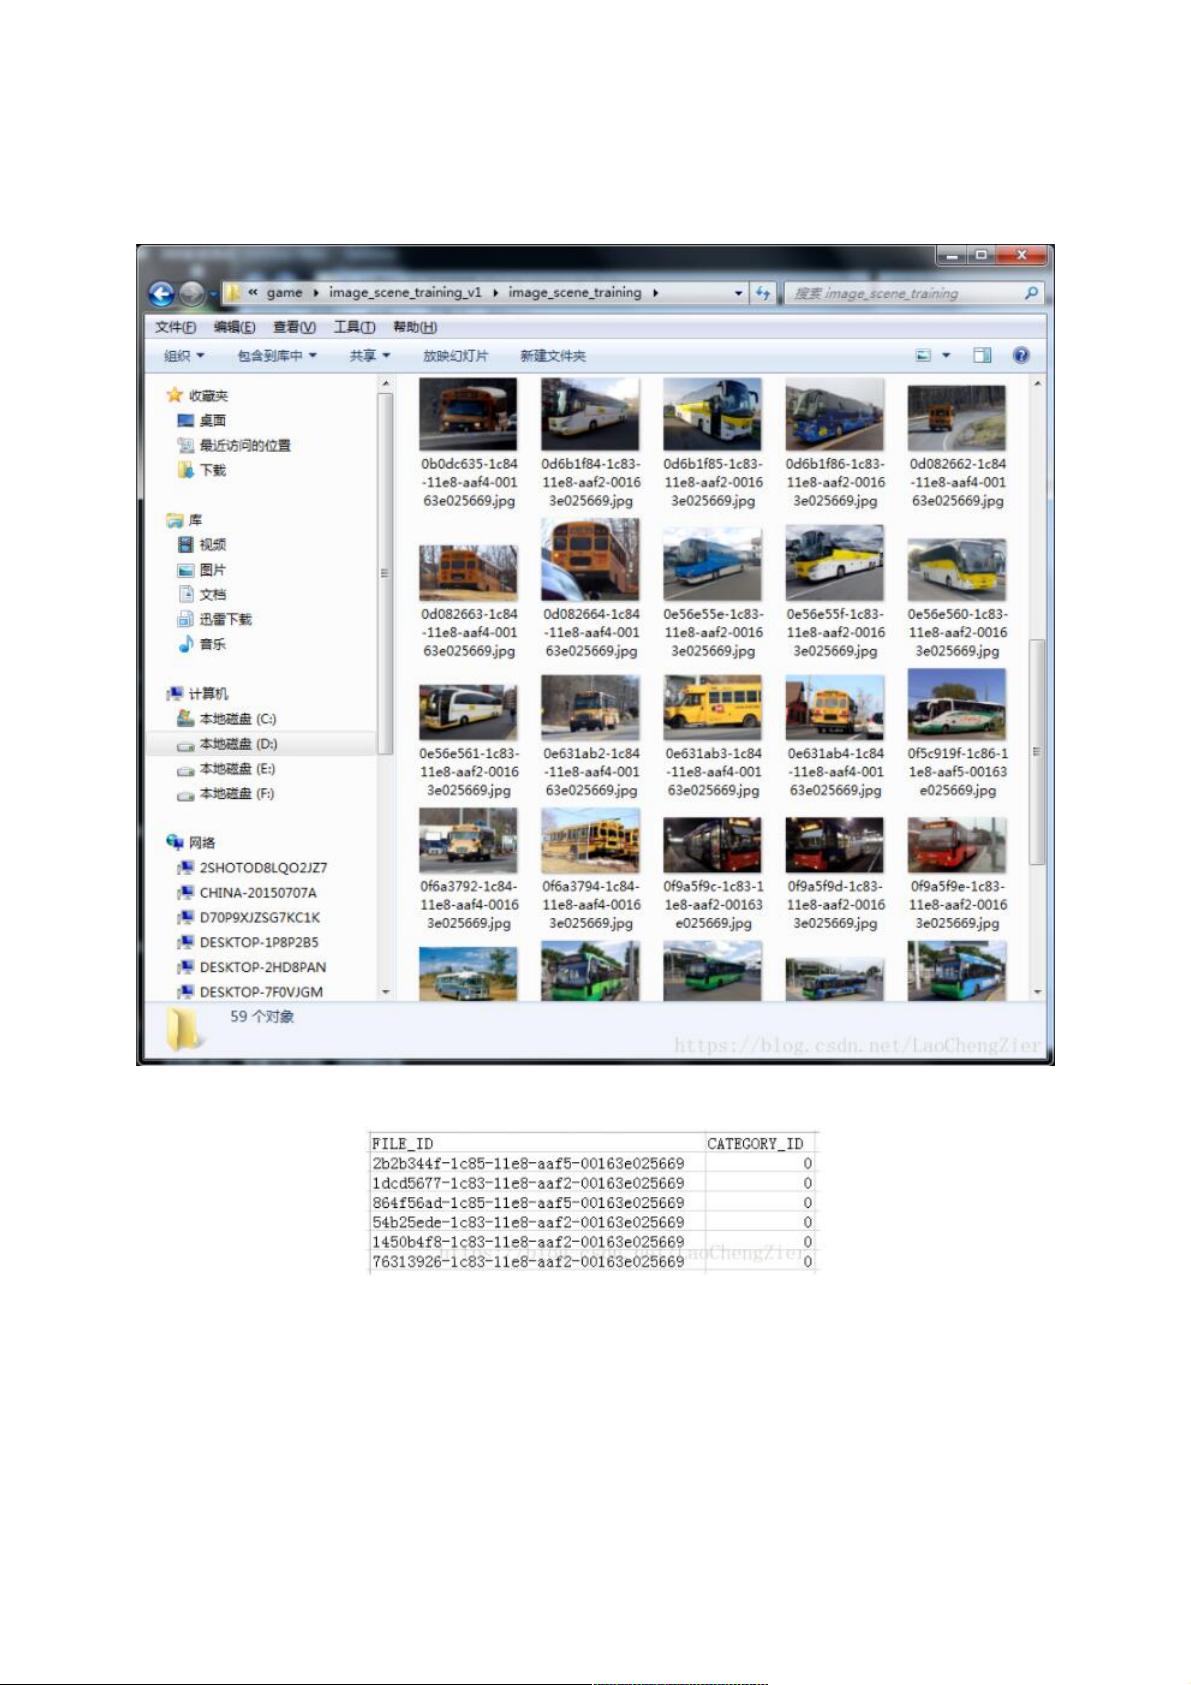Open the 工具(T) menu
The image size is (1191, 1685).
[354, 327]
